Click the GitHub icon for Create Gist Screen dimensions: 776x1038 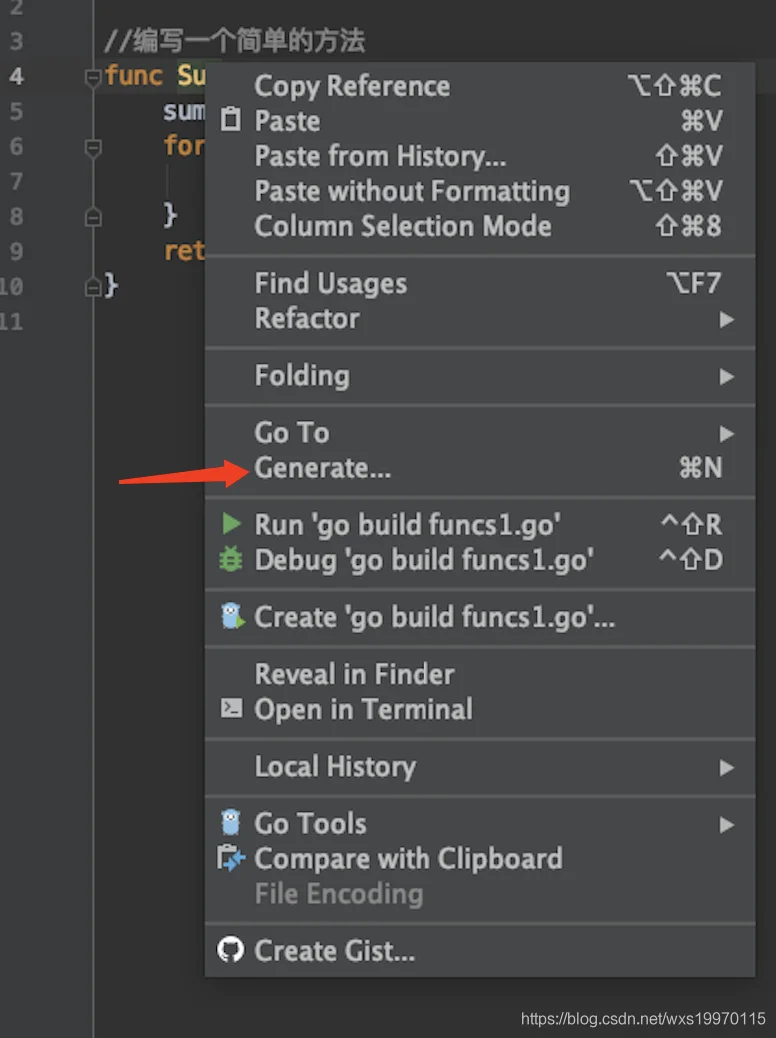(230, 950)
